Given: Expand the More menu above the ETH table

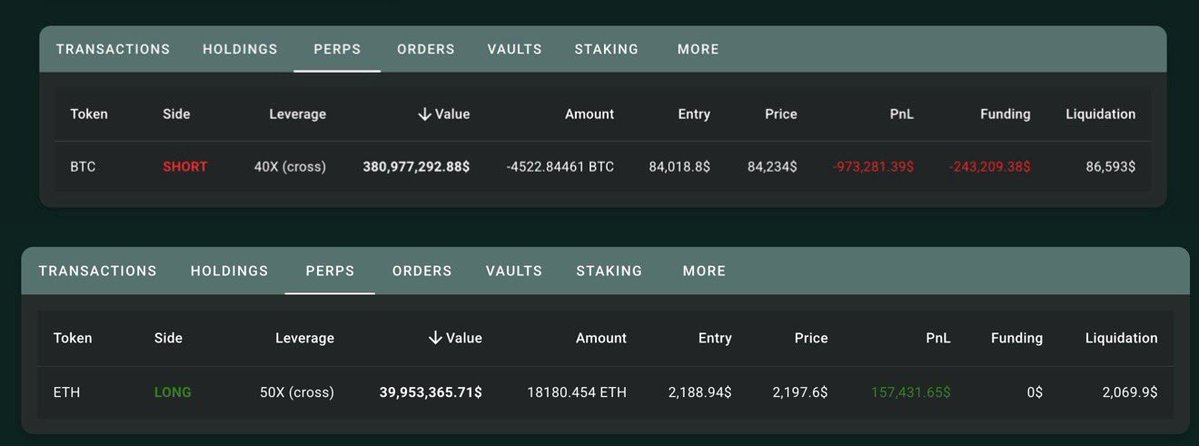Looking at the screenshot, I should pos(704,271).
